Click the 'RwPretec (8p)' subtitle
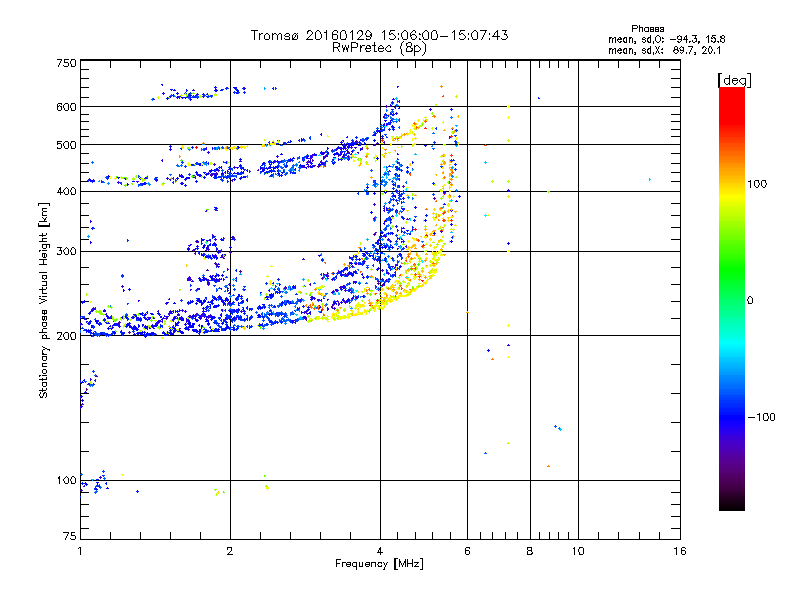This screenshot has width=800, height=600. (379, 48)
